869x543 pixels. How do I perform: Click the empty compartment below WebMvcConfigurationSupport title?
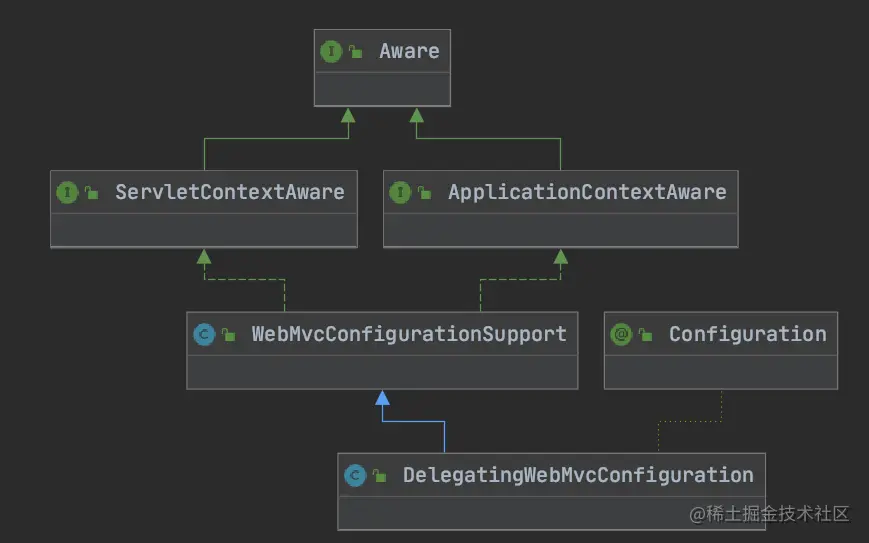[382, 372]
